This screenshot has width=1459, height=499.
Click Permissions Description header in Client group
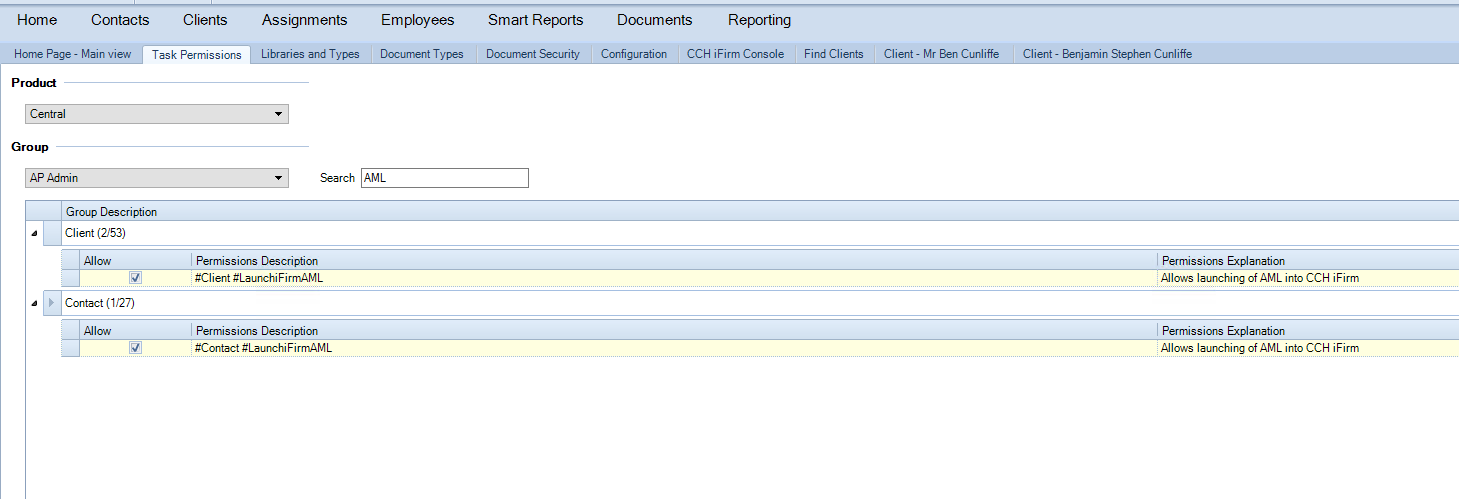674,261
